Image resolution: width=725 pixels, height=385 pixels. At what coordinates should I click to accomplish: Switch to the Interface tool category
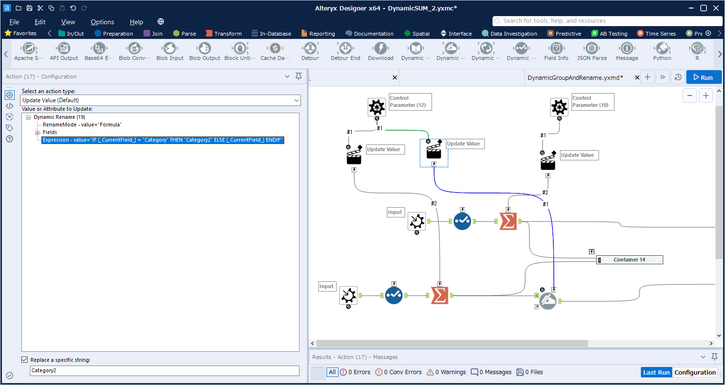[456, 33]
